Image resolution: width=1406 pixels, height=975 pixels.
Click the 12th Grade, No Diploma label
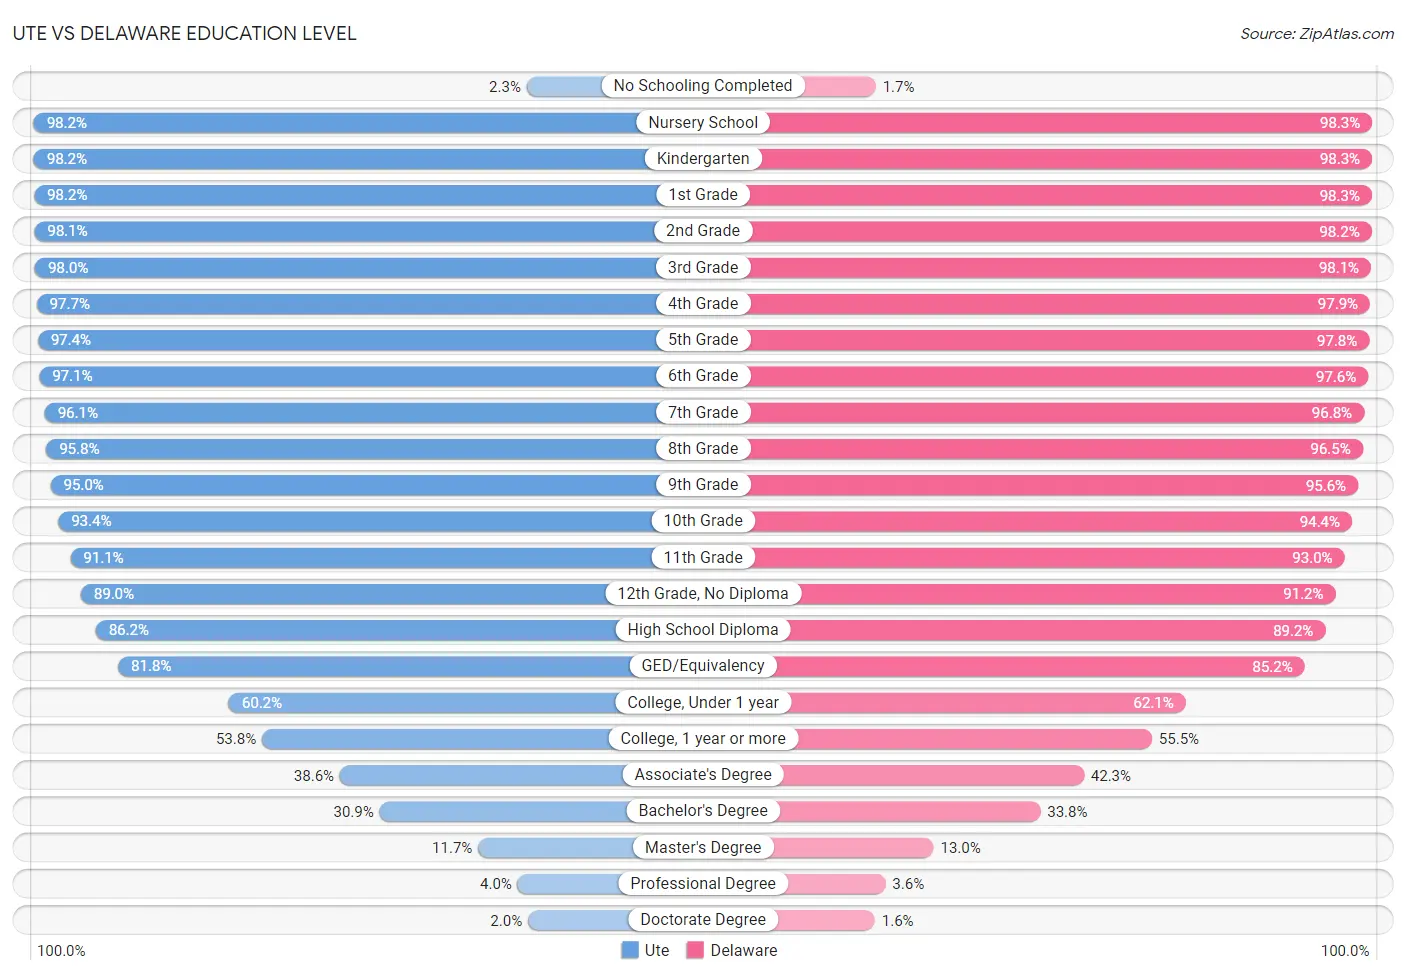coord(703,593)
